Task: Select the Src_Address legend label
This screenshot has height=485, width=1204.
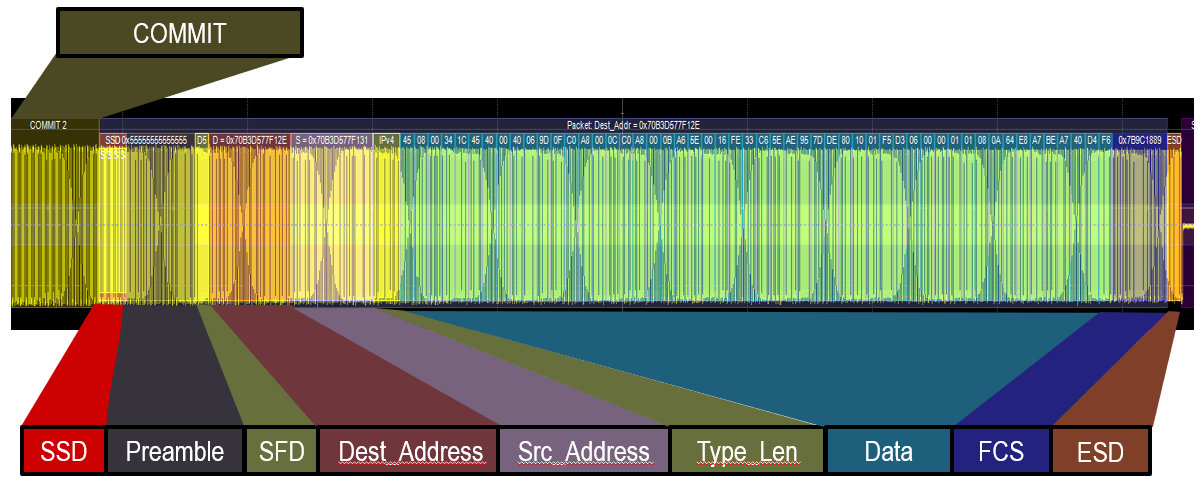Action: 583,451
